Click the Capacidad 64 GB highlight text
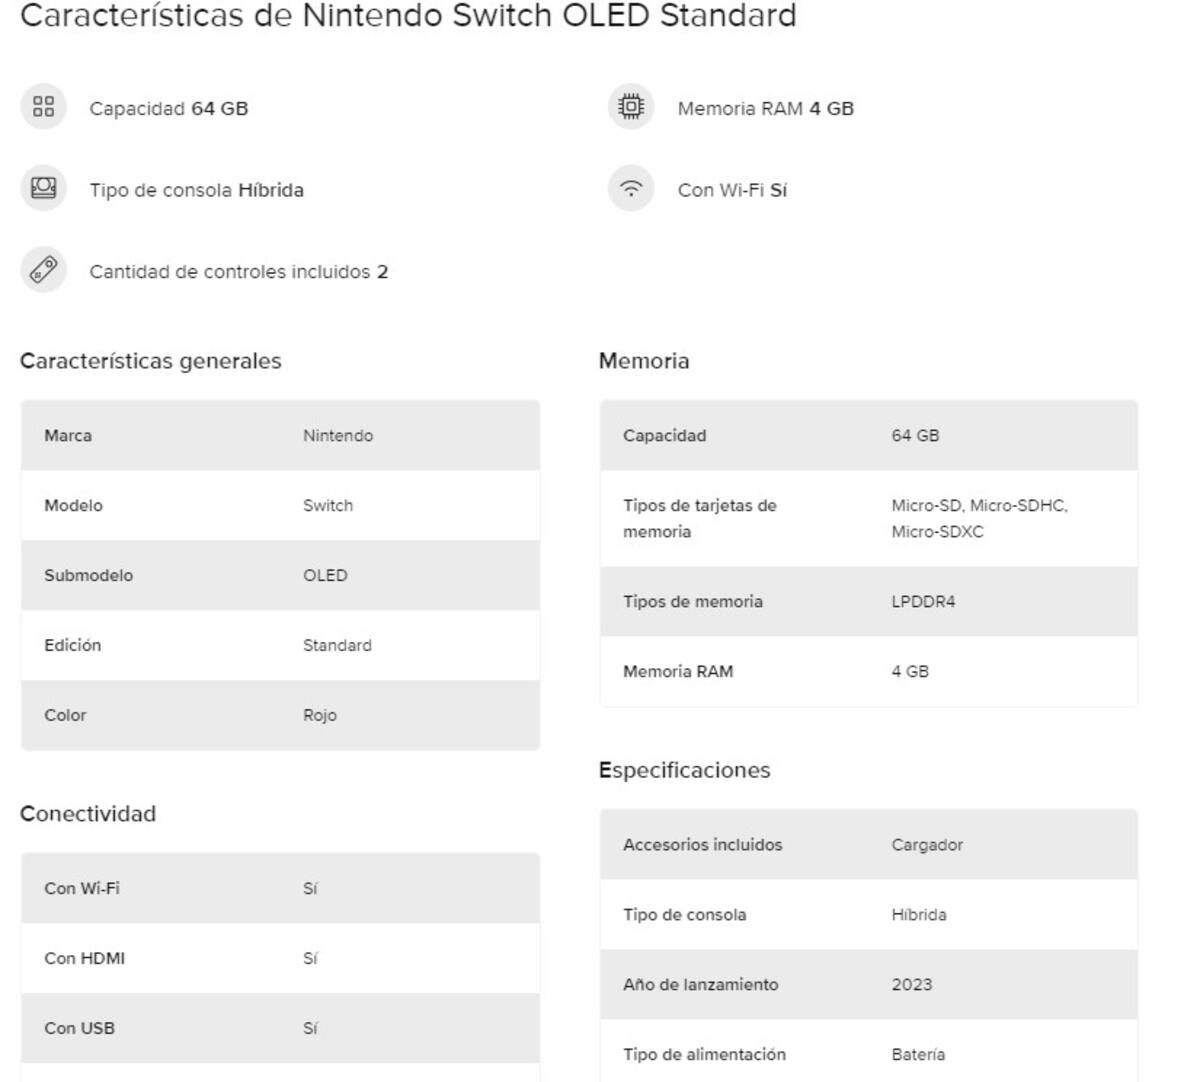The height and width of the screenshot is (1082, 1200). pos(169,109)
